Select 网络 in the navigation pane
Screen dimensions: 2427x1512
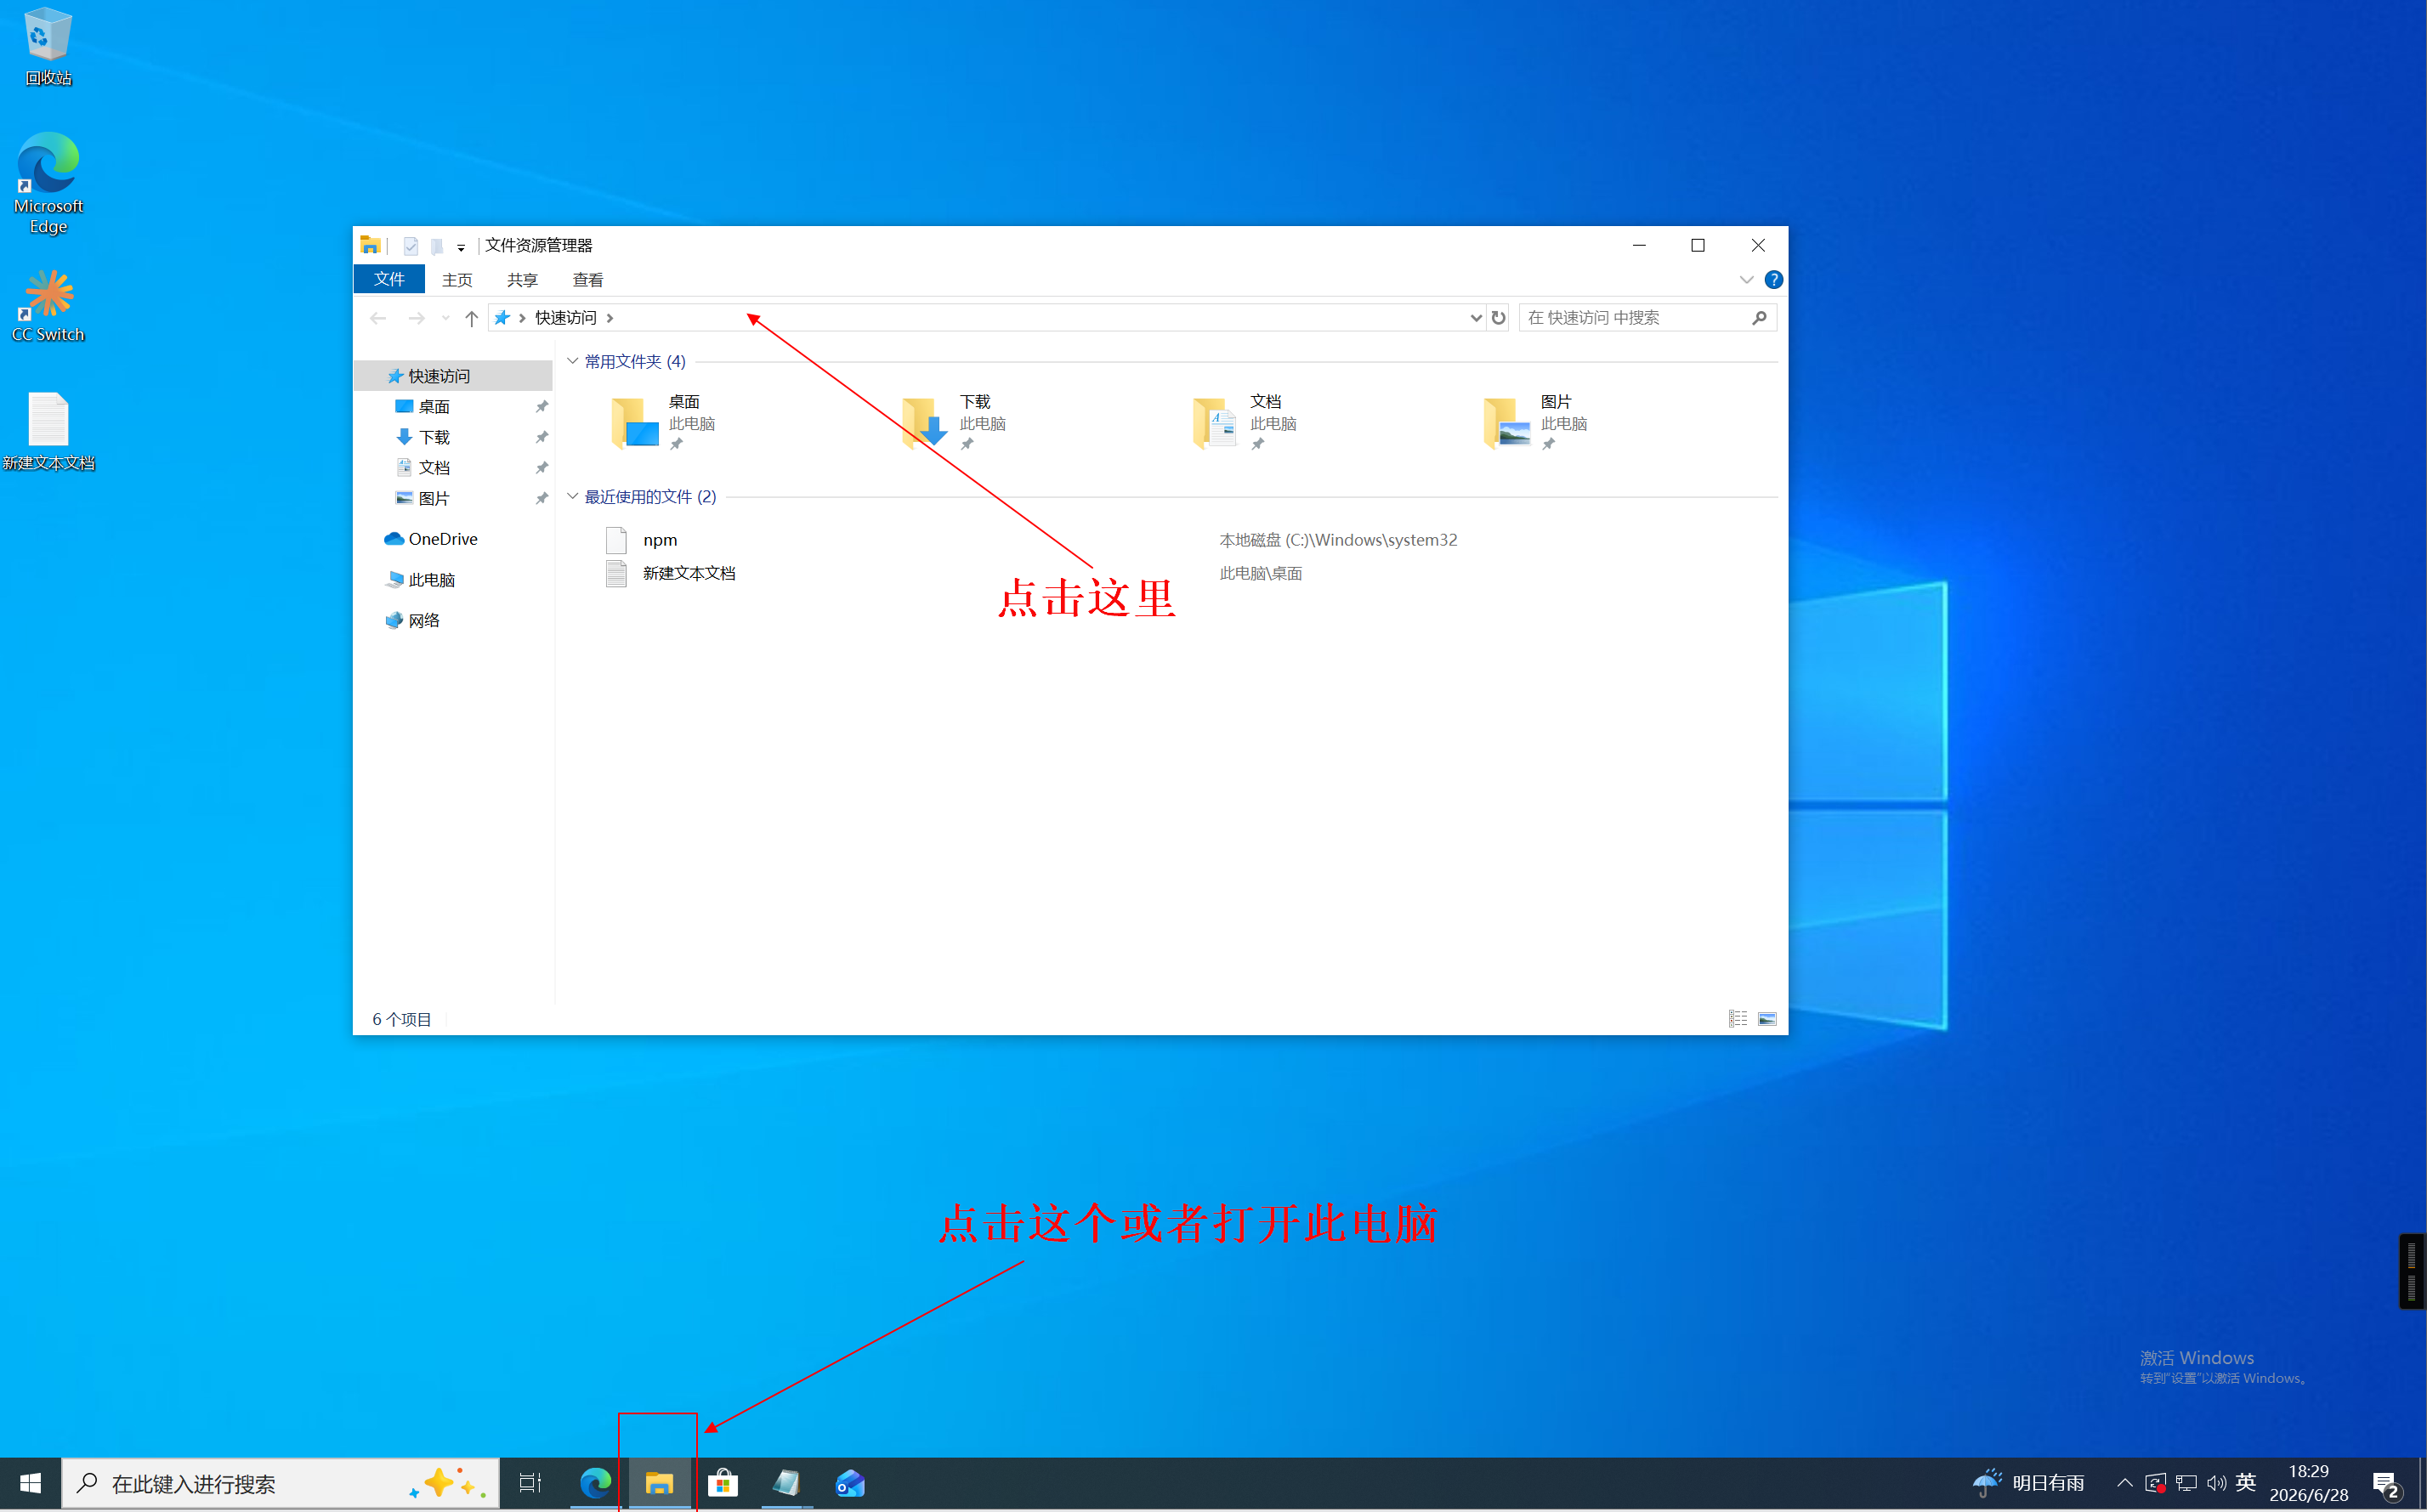pos(454,621)
